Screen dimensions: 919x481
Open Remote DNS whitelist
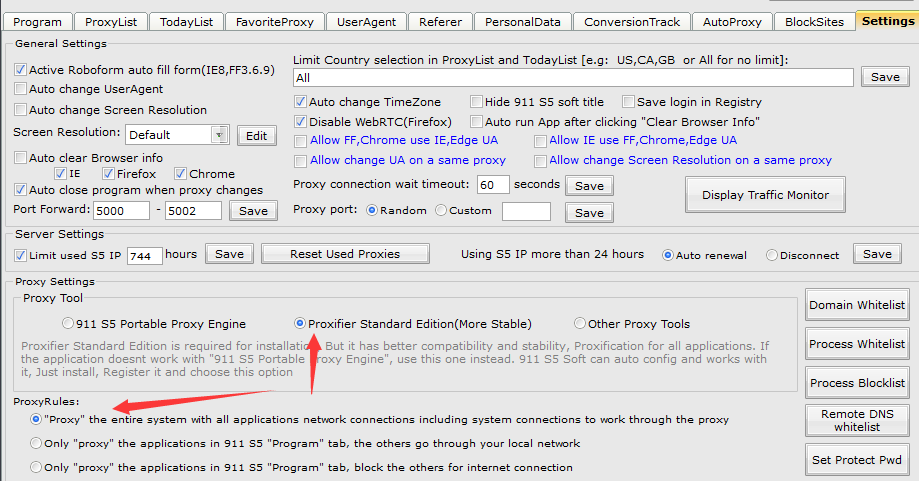pyautogui.click(x=857, y=420)
